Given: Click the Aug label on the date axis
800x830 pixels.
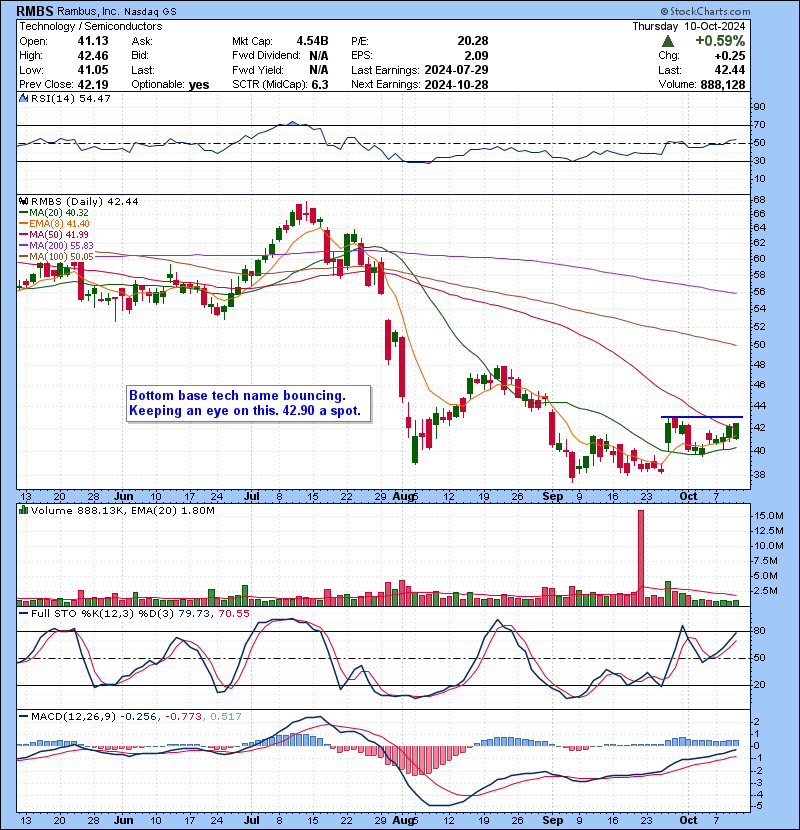Looking at the screenshot, I should [x=402, y=496].
